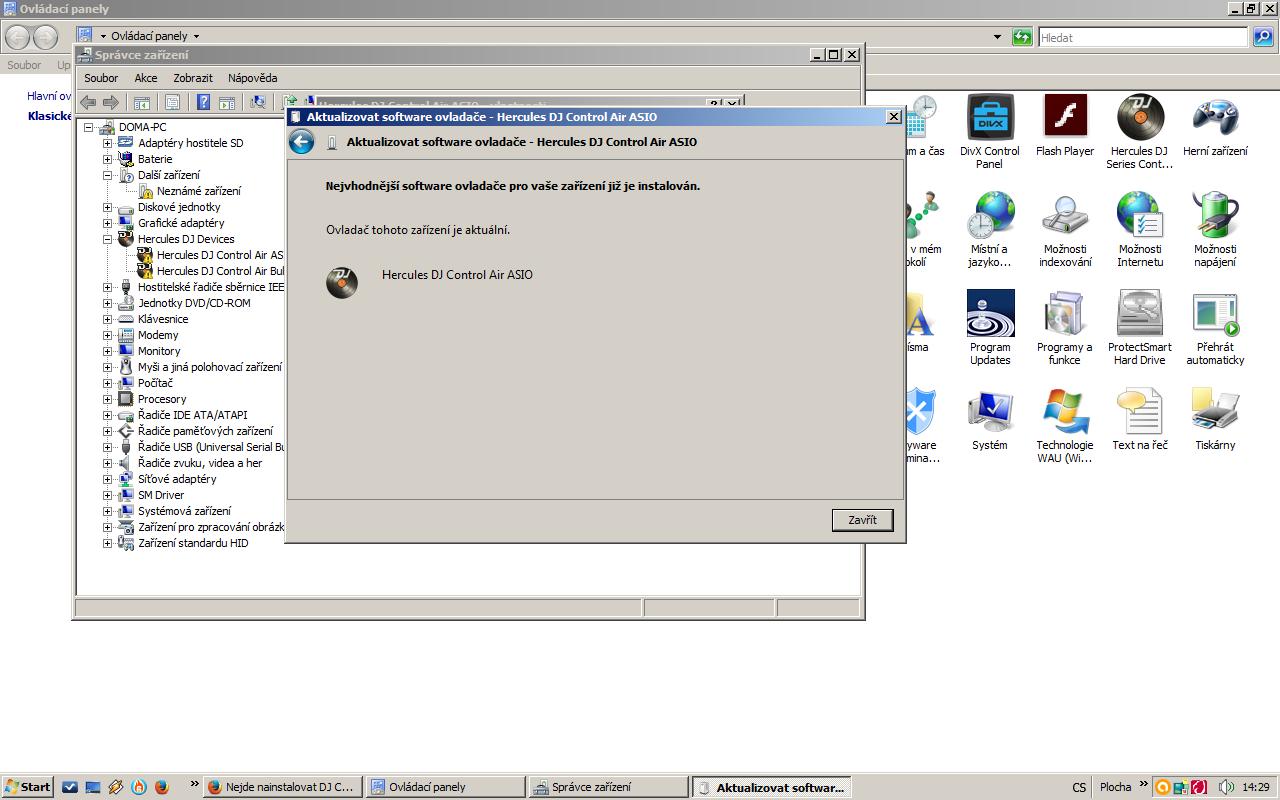Expand Hostitelské řadiče sběrnice IEEE node
This screenshot has height=800, width=1280.
pos(108,287)
